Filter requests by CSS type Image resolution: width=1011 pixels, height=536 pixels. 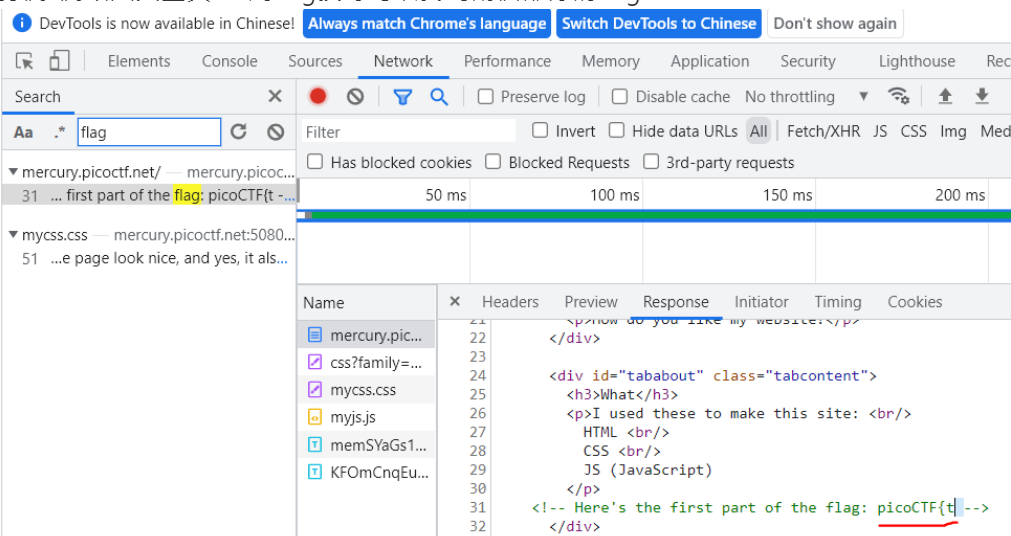click(x=914, y=132)
